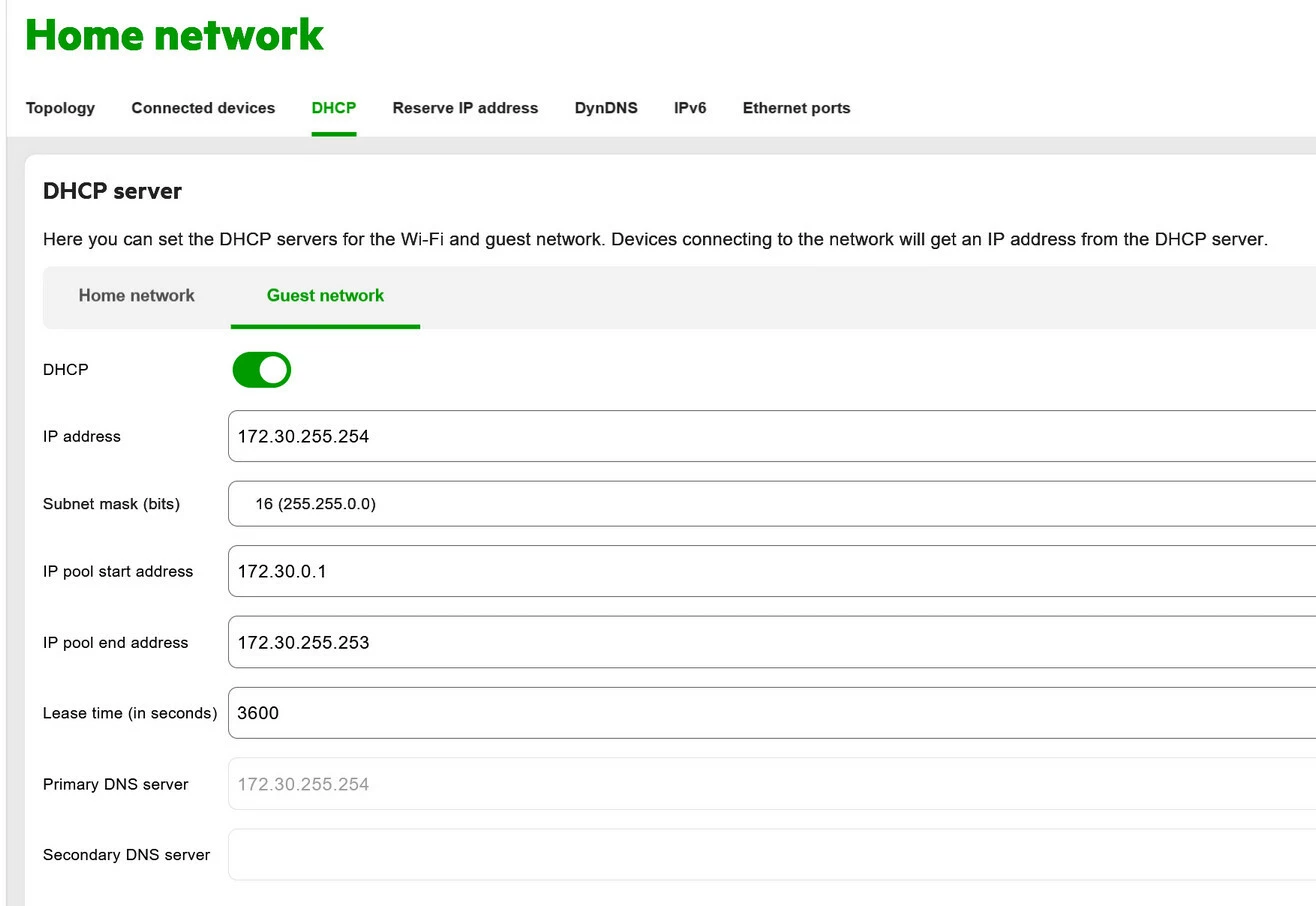
Task: Select the DHCP tab in the top navigation
Action: click(334, 108)
